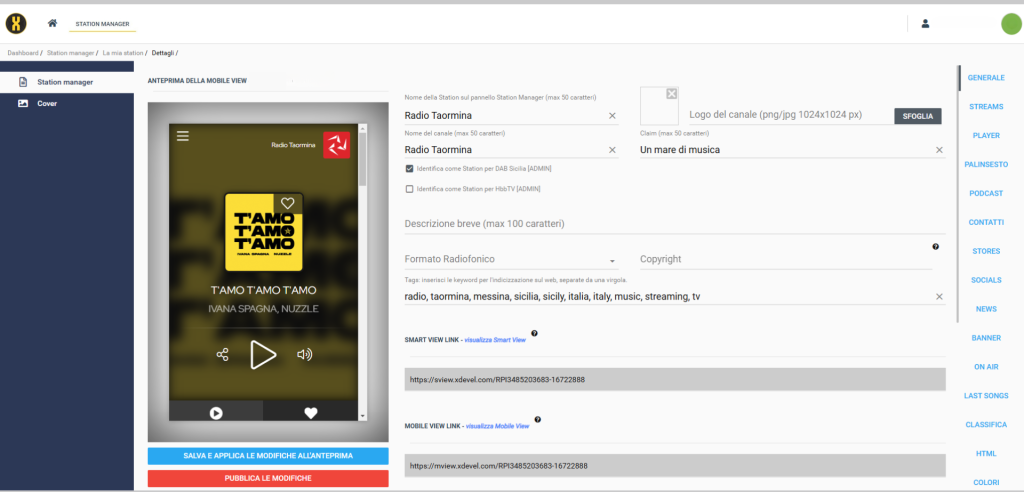Uncheck 'Identifica come Station per DAB Sicilia'
Viewport: 1024px width, 492px height.
point(409,169)
